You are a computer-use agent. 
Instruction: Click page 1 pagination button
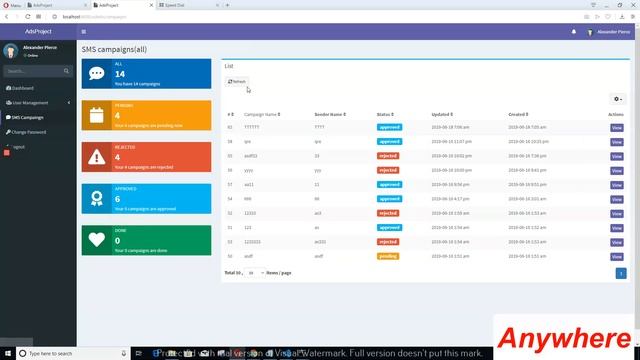point(621,273)
